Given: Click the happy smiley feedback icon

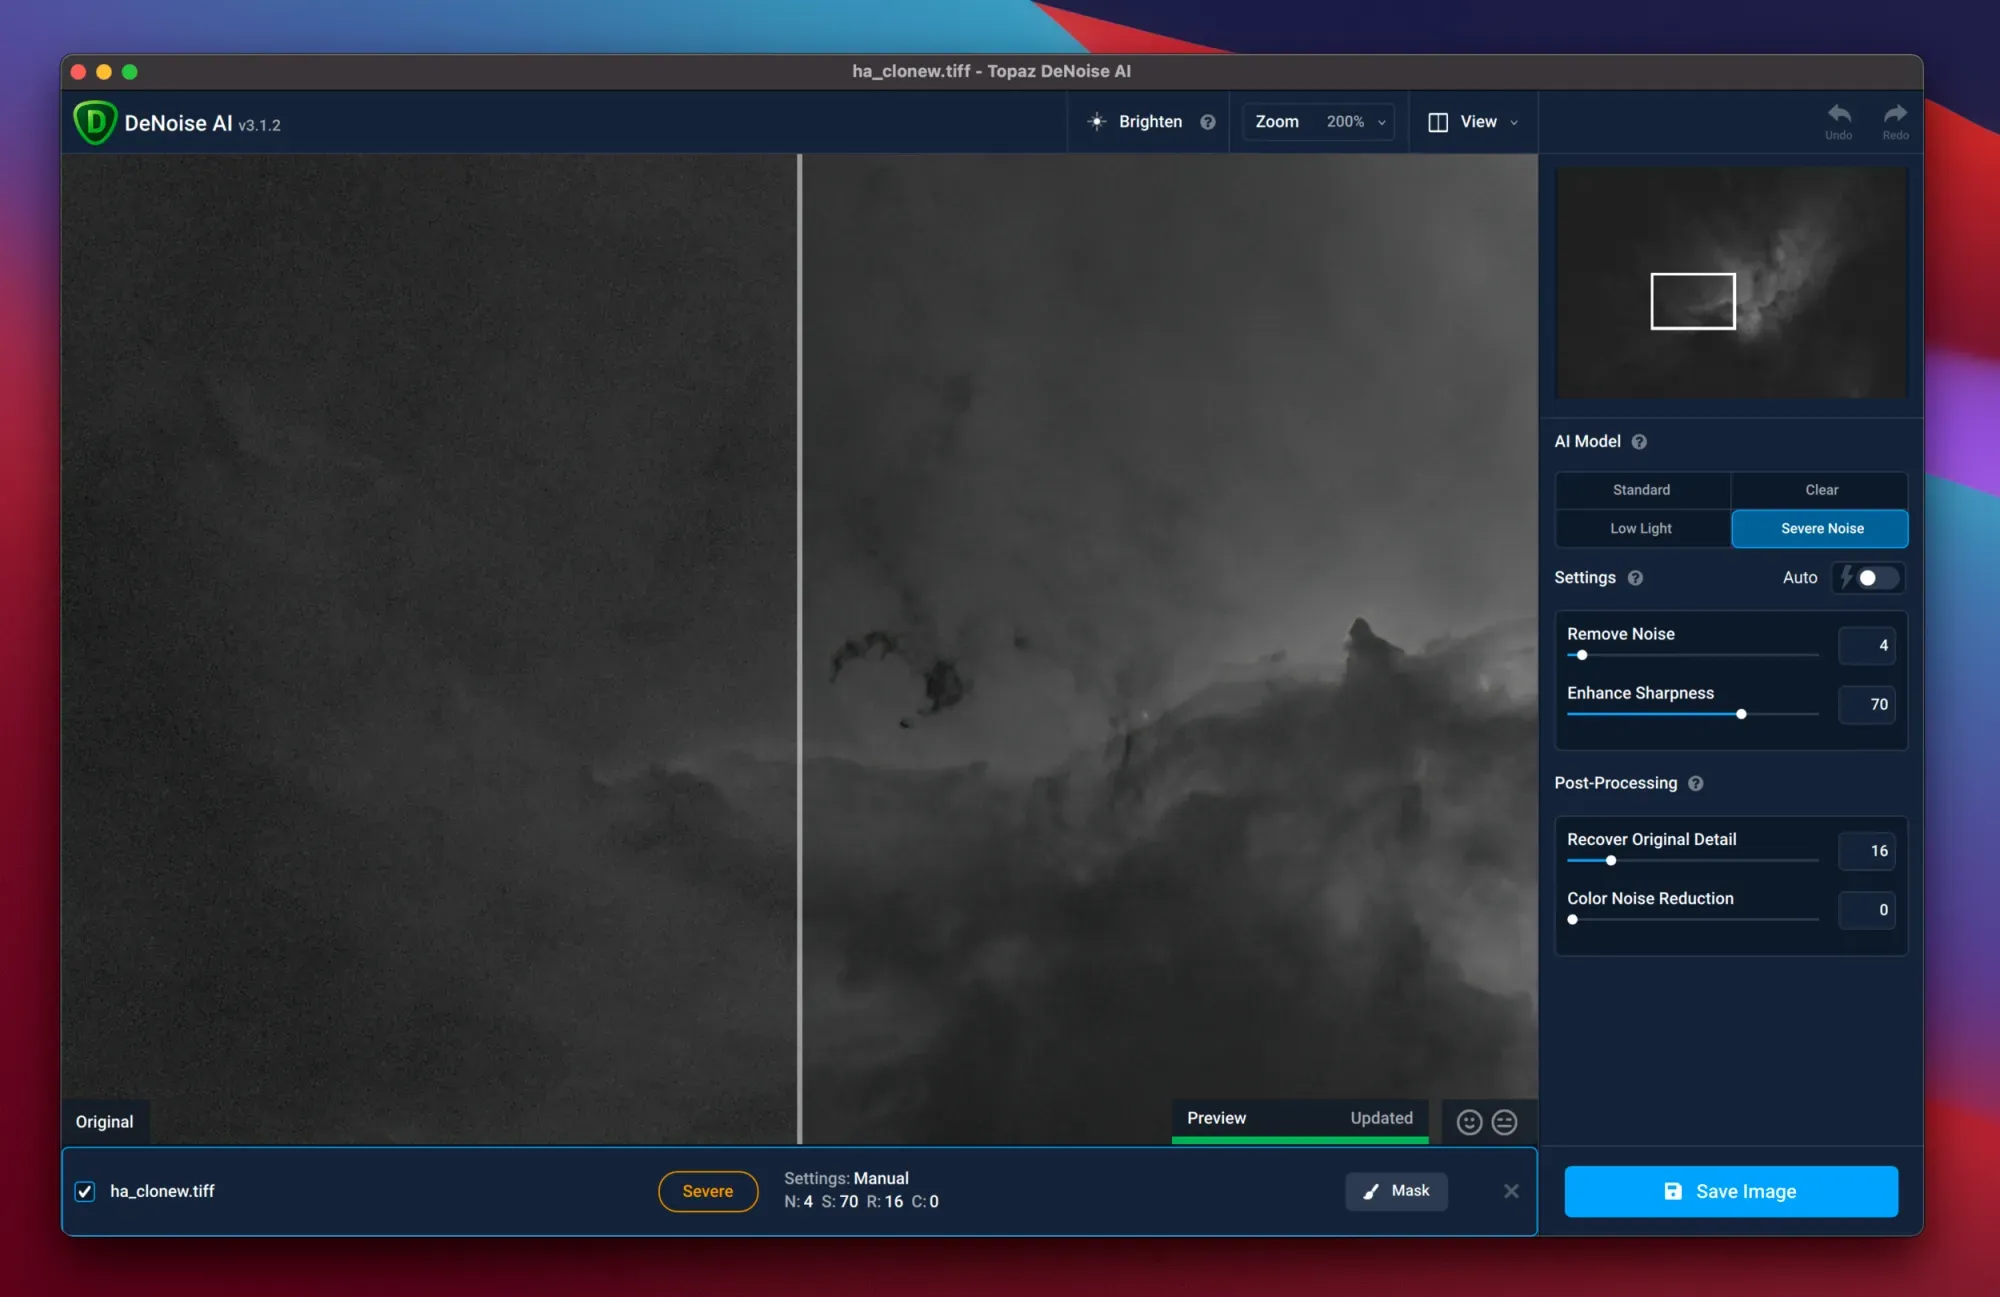Looking at the screenshot, I should click(x=1469, y=1122).
